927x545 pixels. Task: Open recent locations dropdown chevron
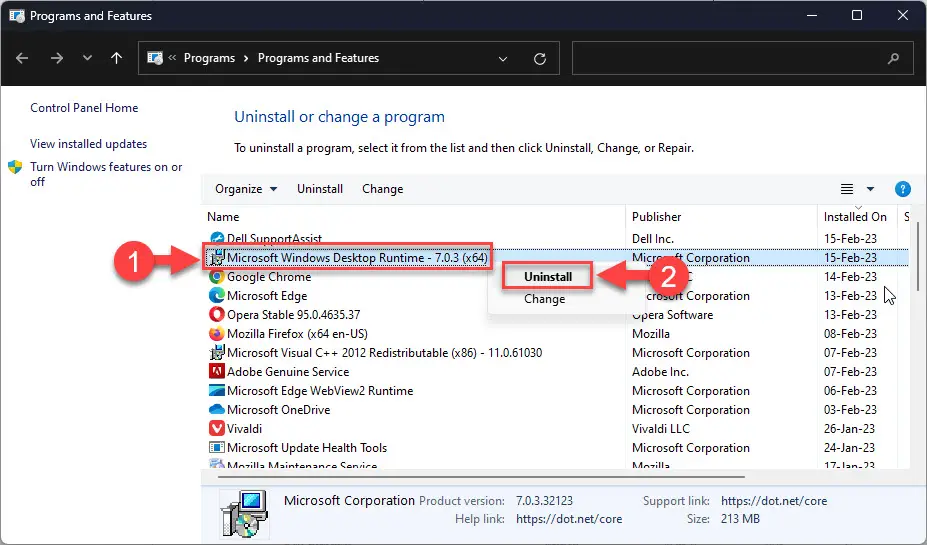[x=87, y=58]
